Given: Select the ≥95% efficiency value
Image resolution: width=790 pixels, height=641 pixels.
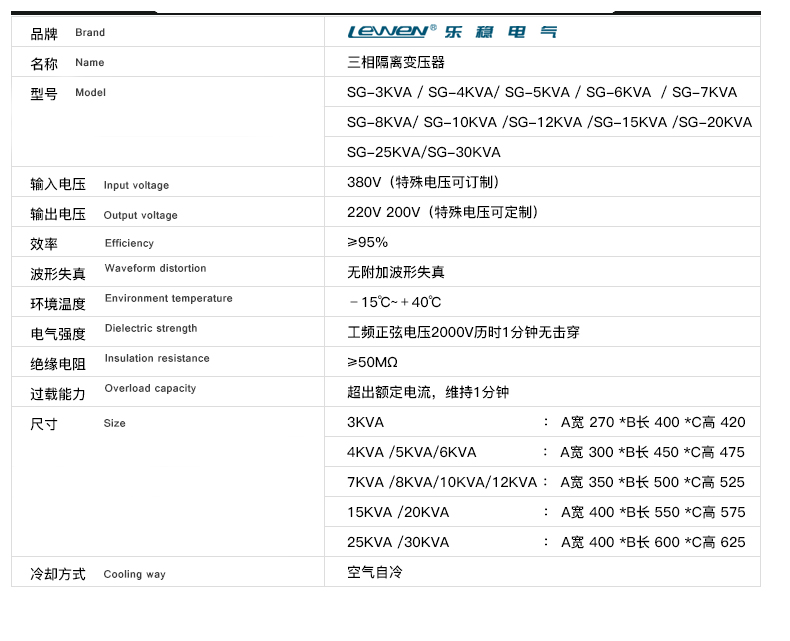Looking at the screenshot, I should [x=367, y=242].
